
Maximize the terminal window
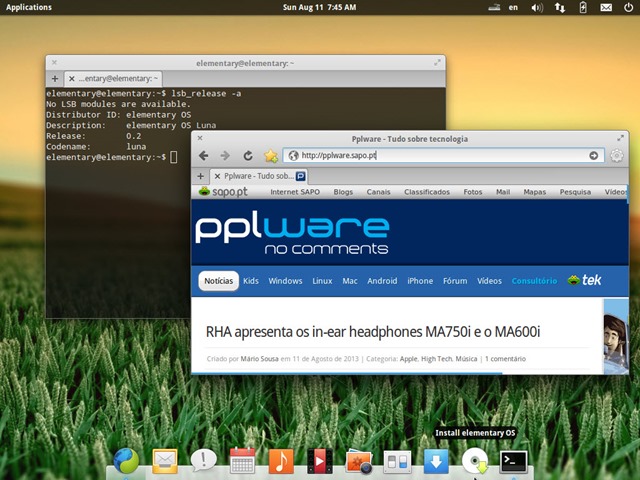click(x=437, y=62)
